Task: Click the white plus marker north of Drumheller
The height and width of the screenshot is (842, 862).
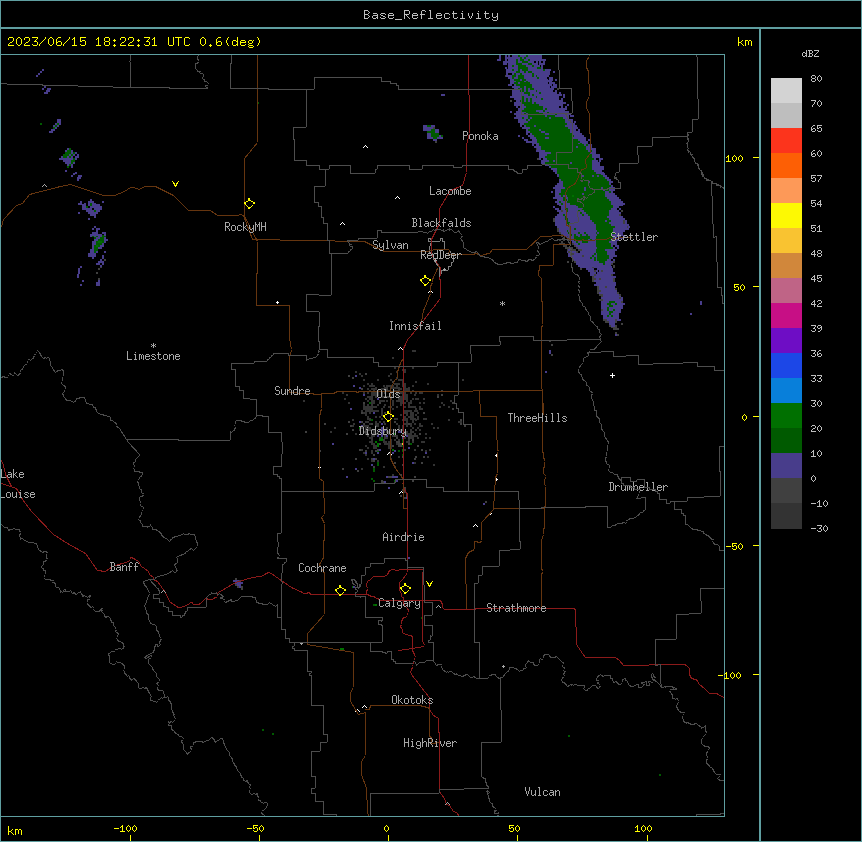Action: tap(612, 375)
